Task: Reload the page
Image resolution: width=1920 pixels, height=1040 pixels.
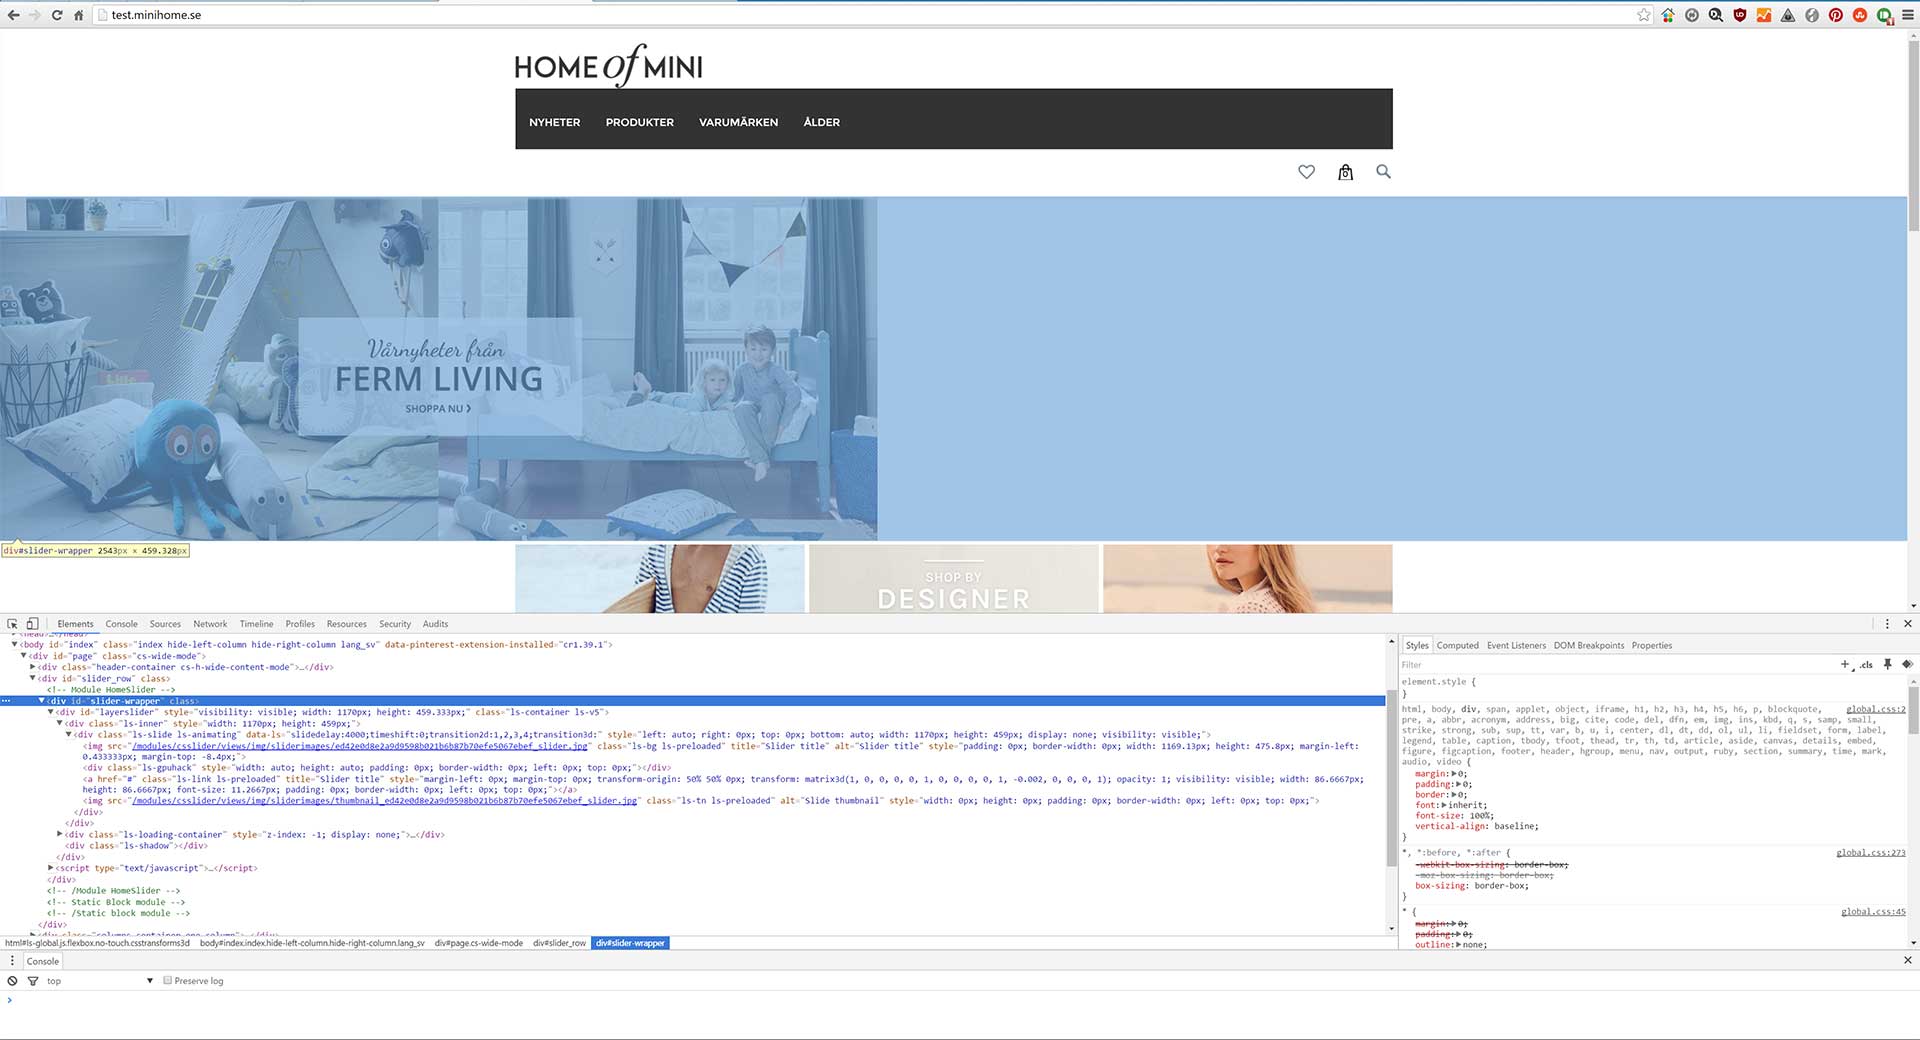Action: (57, 15)
